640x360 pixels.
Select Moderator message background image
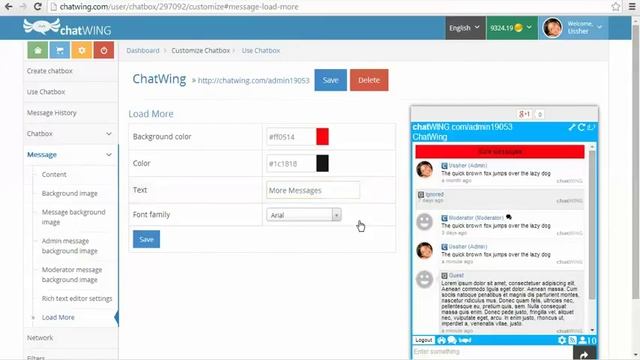click(x=72, y=275)
